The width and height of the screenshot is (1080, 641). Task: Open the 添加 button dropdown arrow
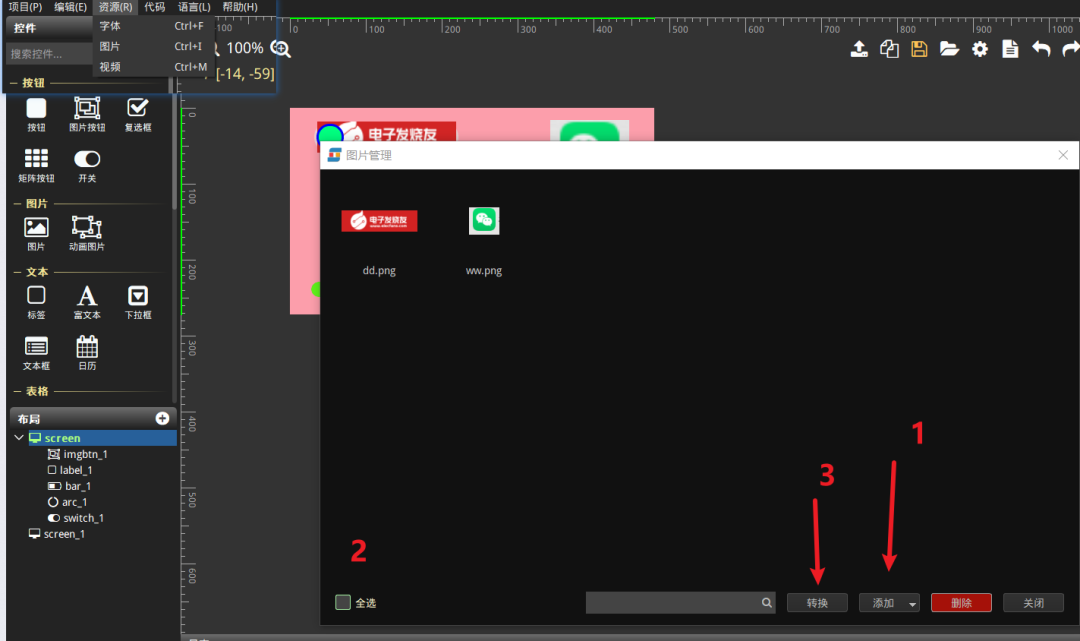(912, 604)
